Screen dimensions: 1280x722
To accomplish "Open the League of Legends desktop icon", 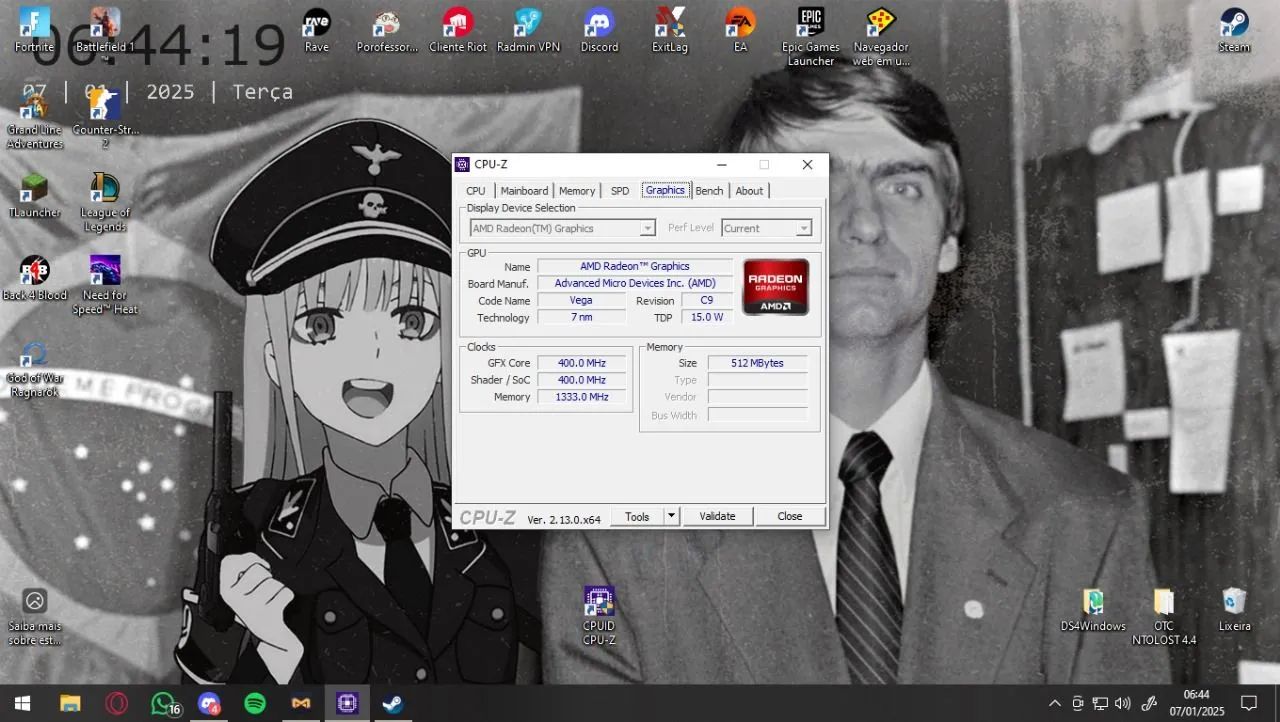I will coord(104,190).
